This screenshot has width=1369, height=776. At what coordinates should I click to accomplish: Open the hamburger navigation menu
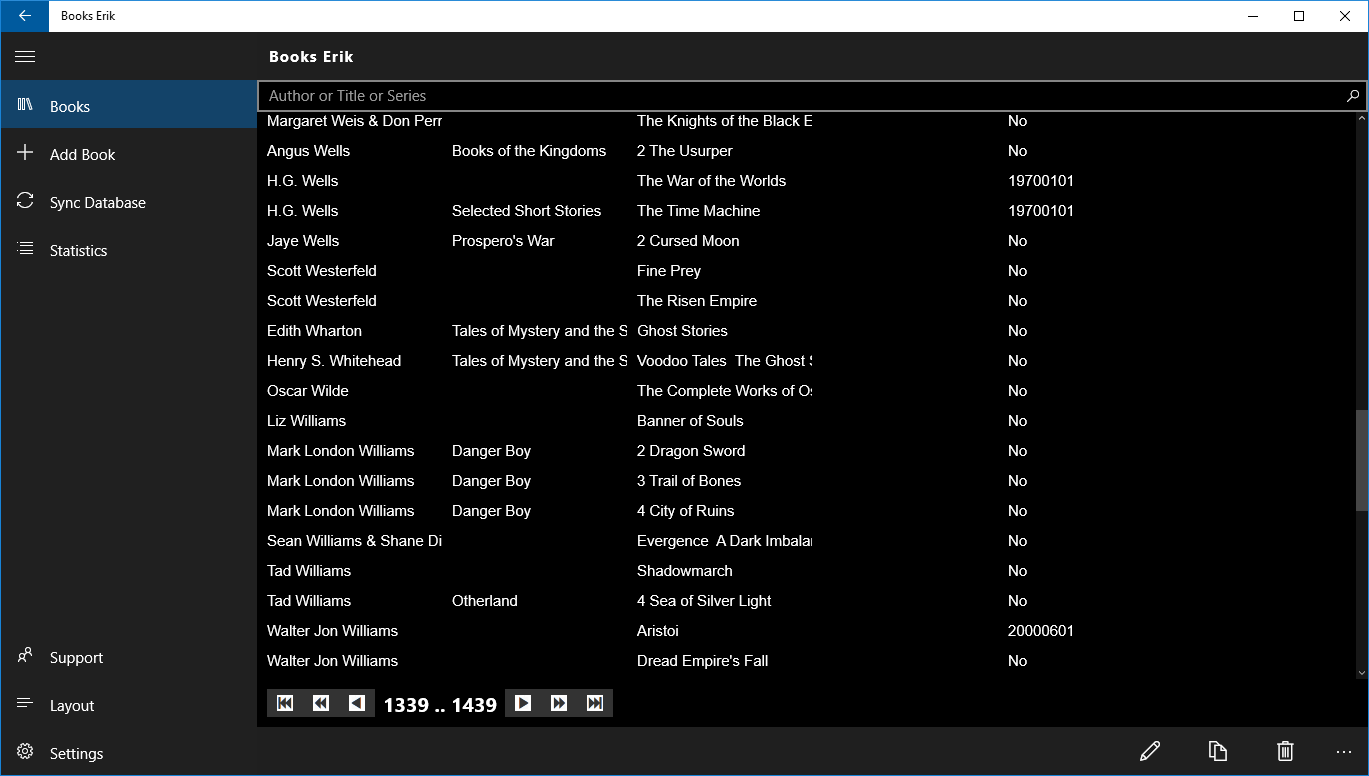tap(25, 57)
